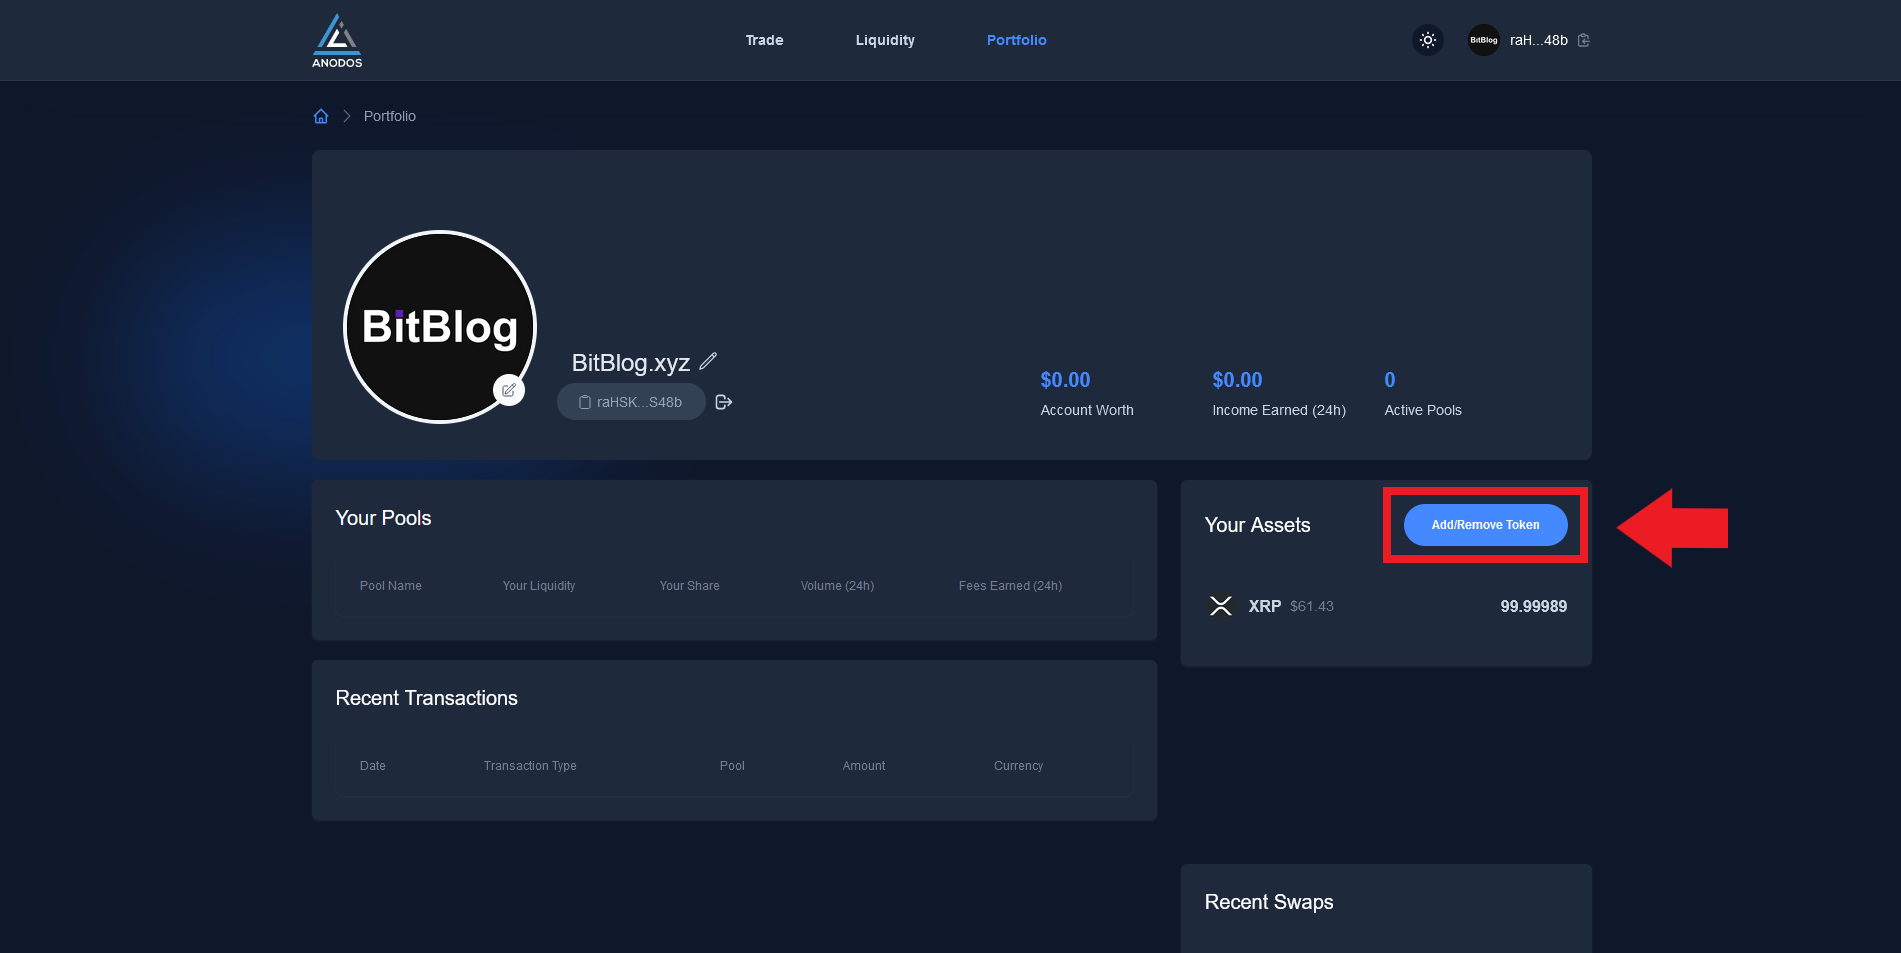
Task: Click the home breadcrumb icon
Action: 321,116
